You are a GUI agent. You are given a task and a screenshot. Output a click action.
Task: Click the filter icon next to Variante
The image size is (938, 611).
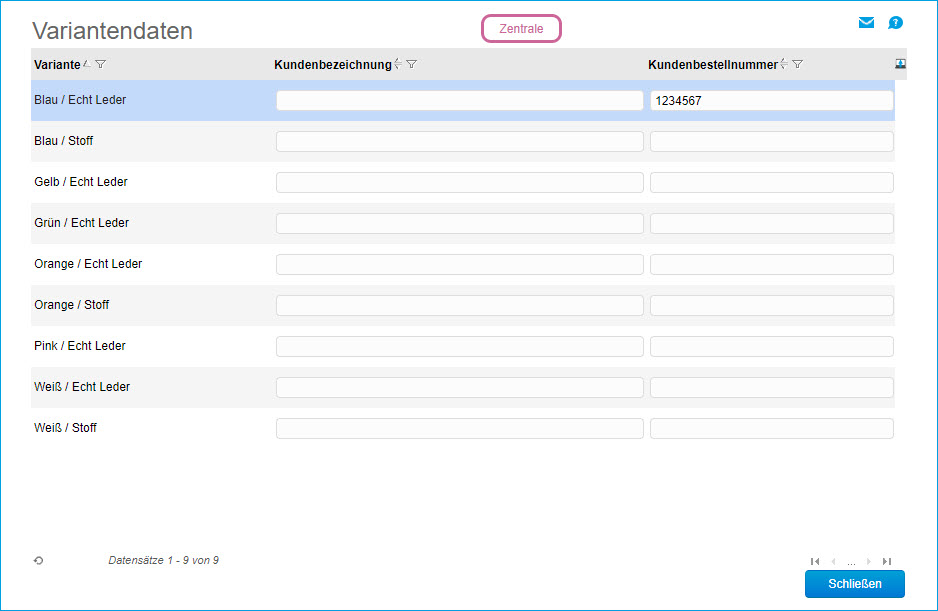[x=100, y=64]
